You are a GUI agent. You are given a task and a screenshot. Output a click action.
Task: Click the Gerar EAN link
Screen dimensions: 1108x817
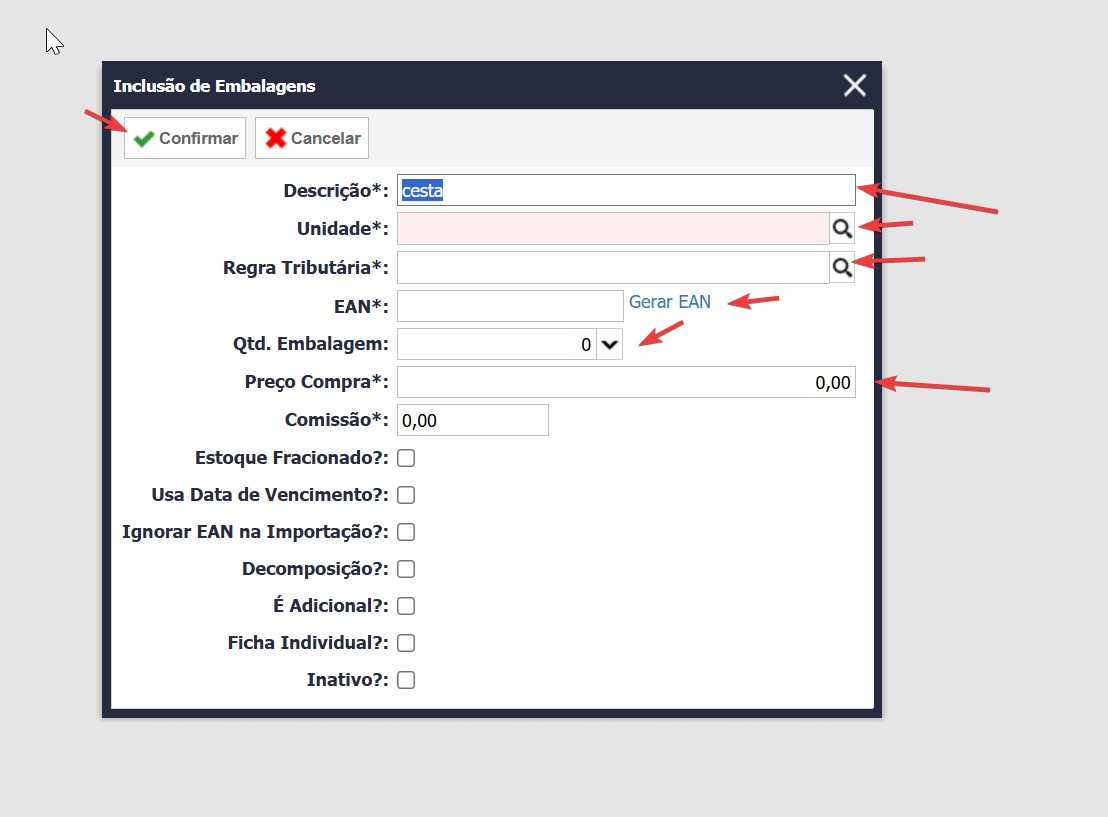click(x=669, y=302)
